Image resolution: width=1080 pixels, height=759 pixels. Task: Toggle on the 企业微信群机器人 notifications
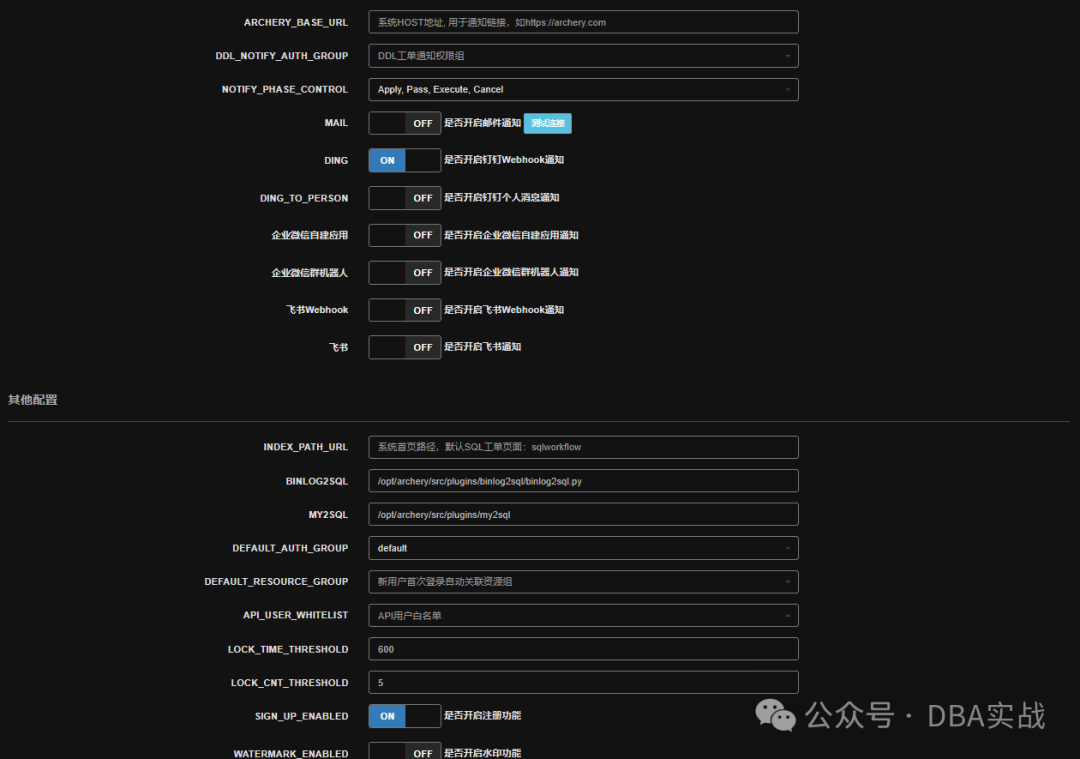pyautogui.click(x=404, y=272)
